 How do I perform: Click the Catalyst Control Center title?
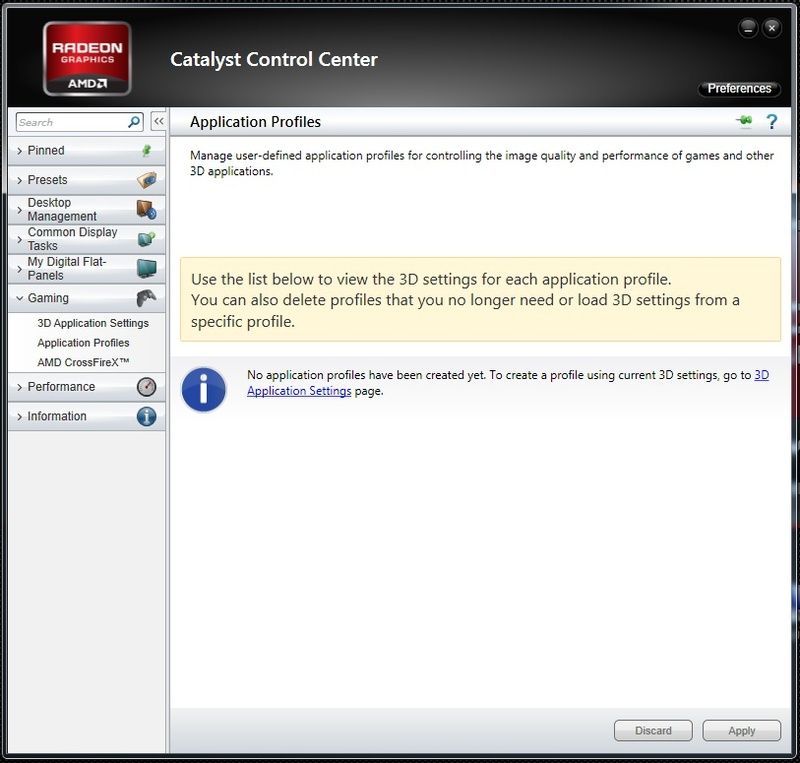click(x=274, y=60)
